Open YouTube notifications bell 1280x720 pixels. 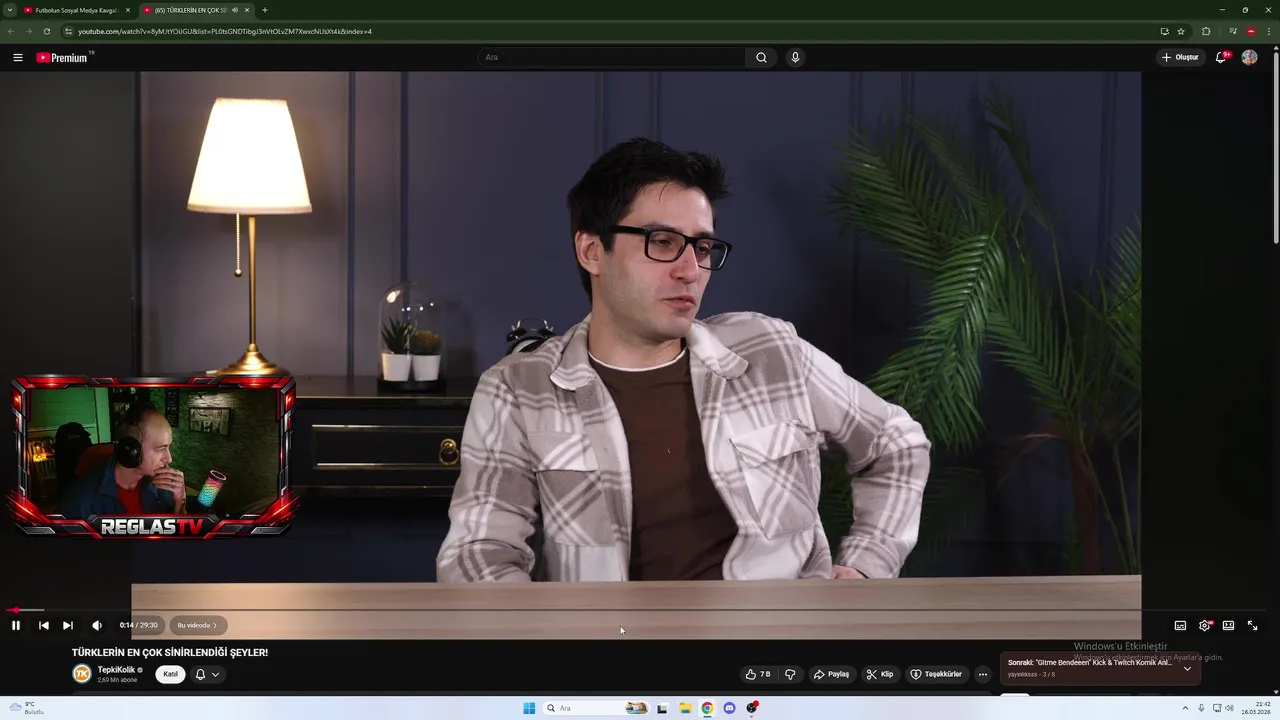[1221, 57]
